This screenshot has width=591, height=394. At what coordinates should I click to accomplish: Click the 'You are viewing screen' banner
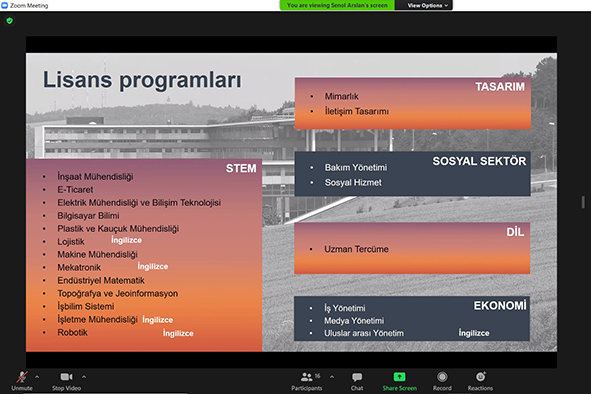pos(337,5)
